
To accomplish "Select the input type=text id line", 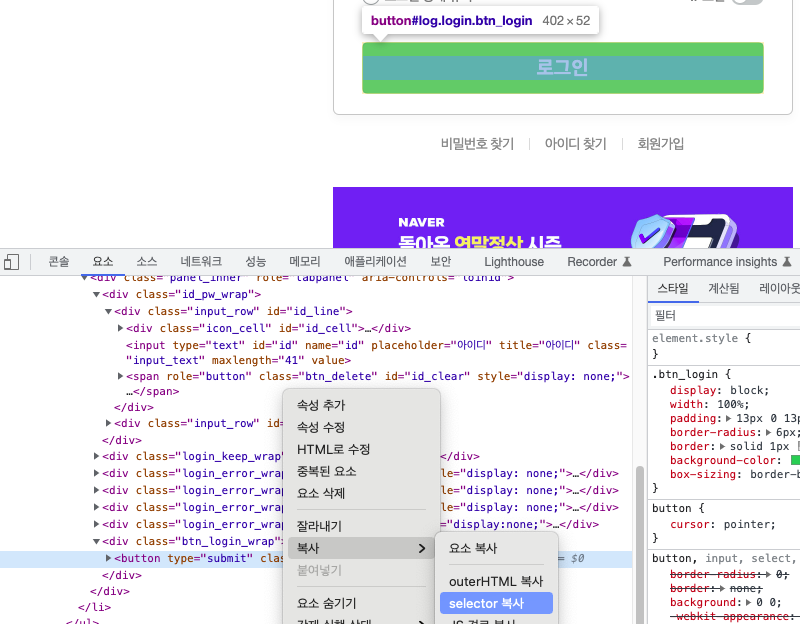I will click(376, 353).
